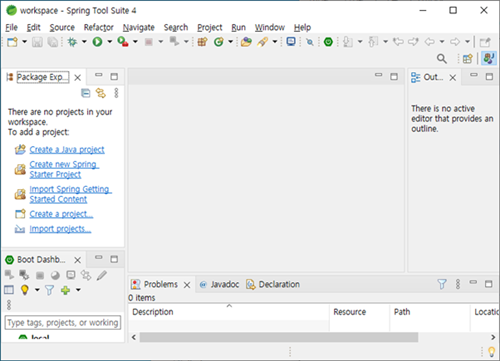500x361 pixels.
Task: Open the Debug configurations dropdown arrow
Action: pos(84,42)
